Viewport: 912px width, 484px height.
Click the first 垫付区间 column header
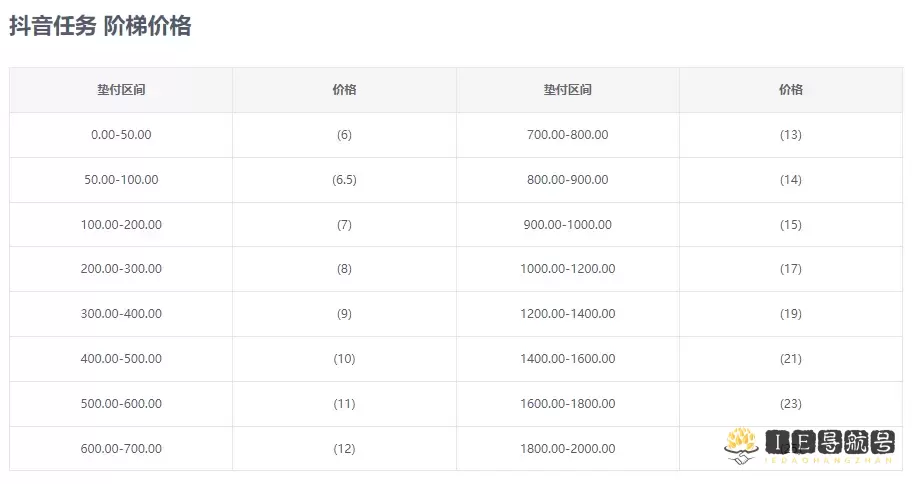point(121,90)
